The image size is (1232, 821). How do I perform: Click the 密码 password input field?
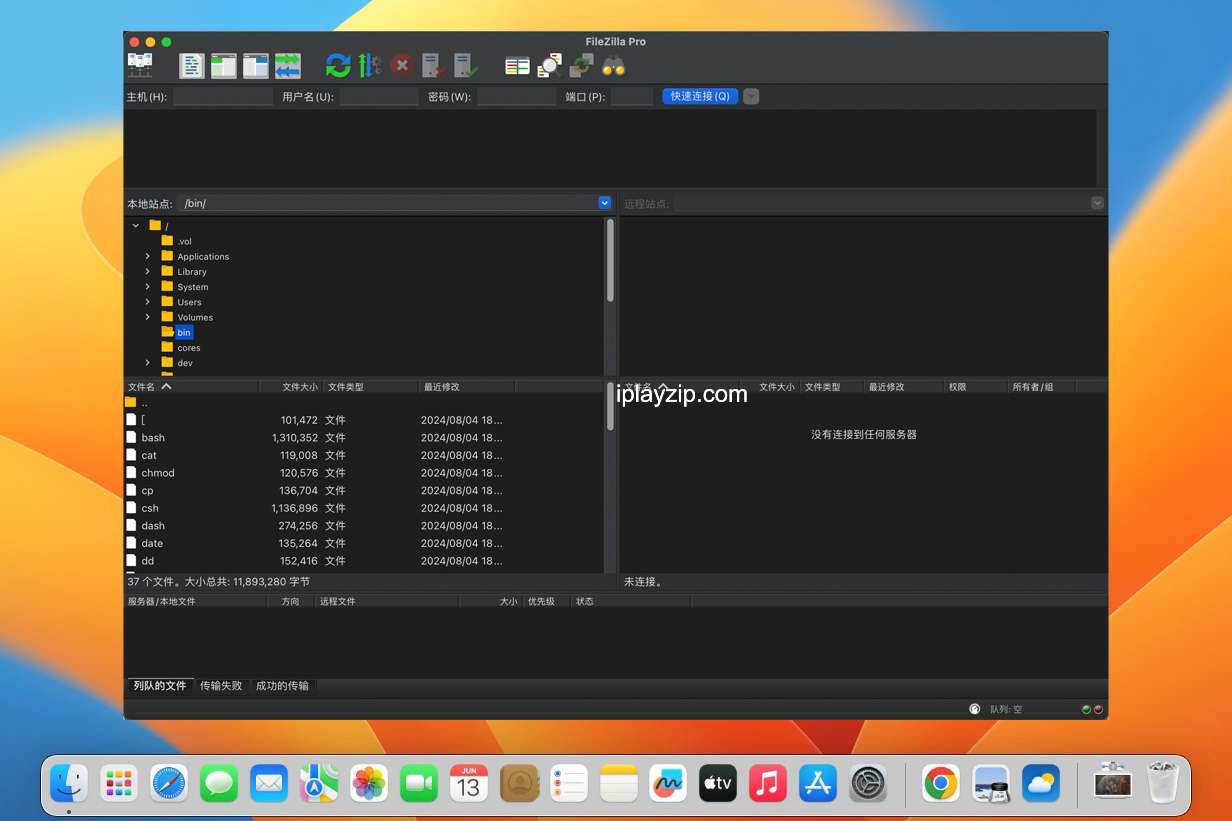pos(516,97)
